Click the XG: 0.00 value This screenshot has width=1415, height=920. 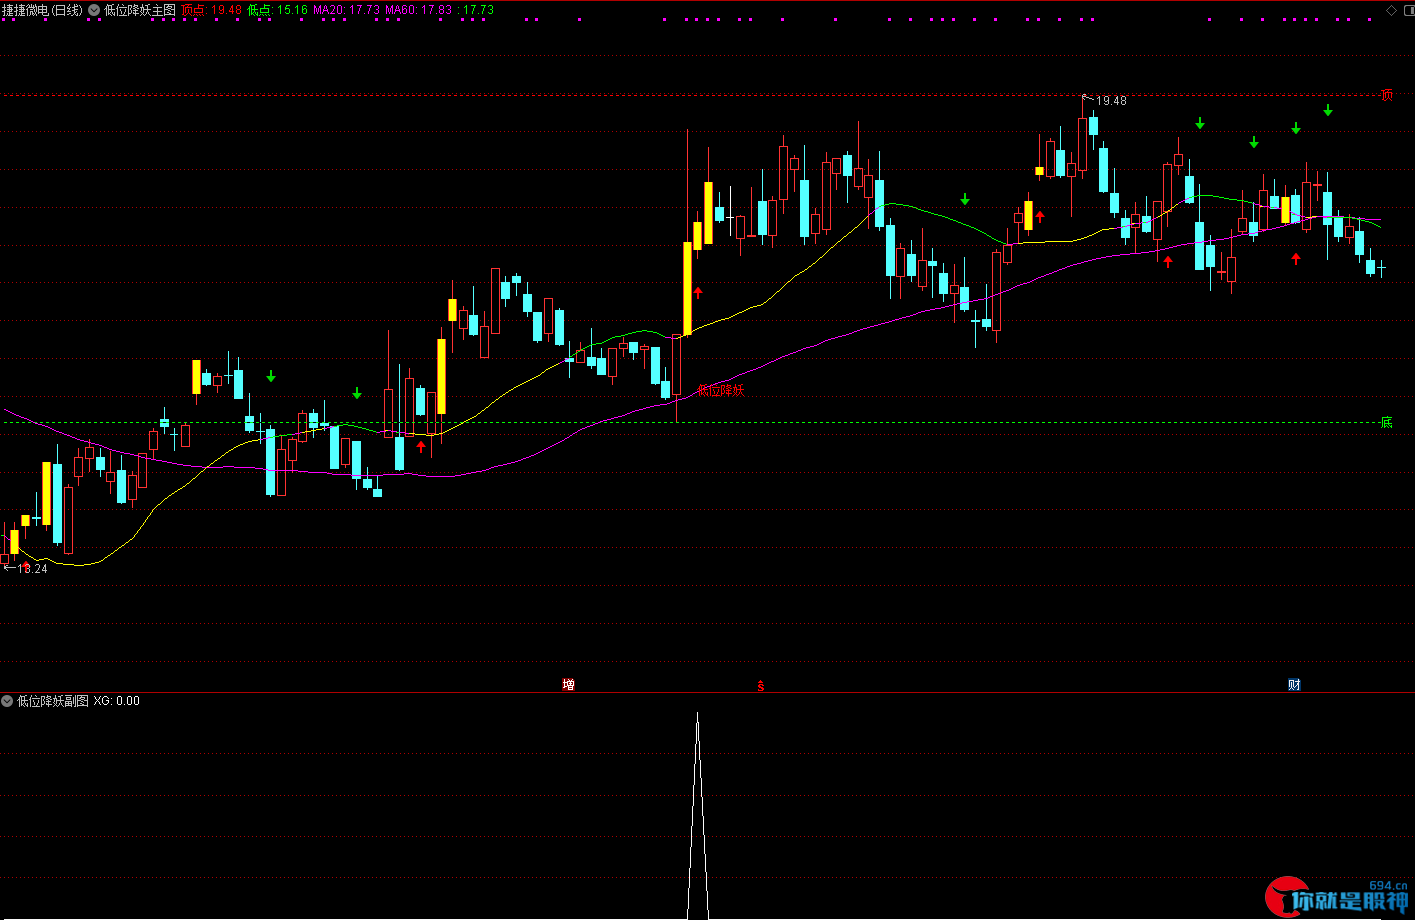(117, 701)
